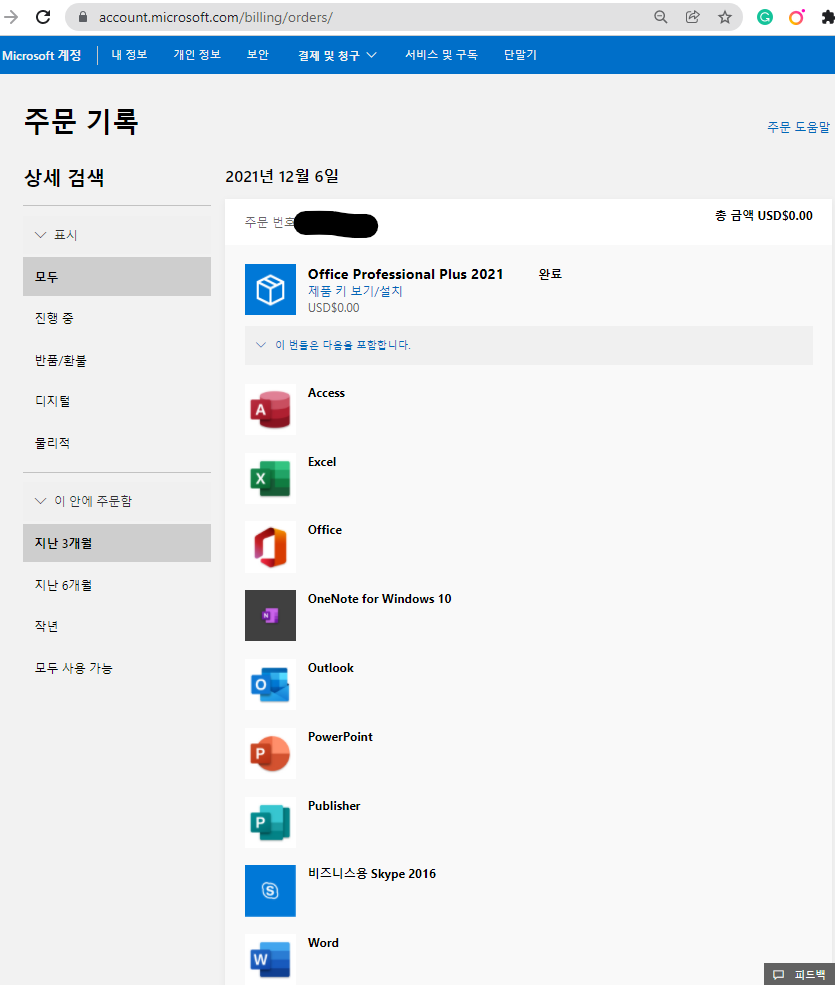Click the 피드백 feedback button

coord(799,974)
